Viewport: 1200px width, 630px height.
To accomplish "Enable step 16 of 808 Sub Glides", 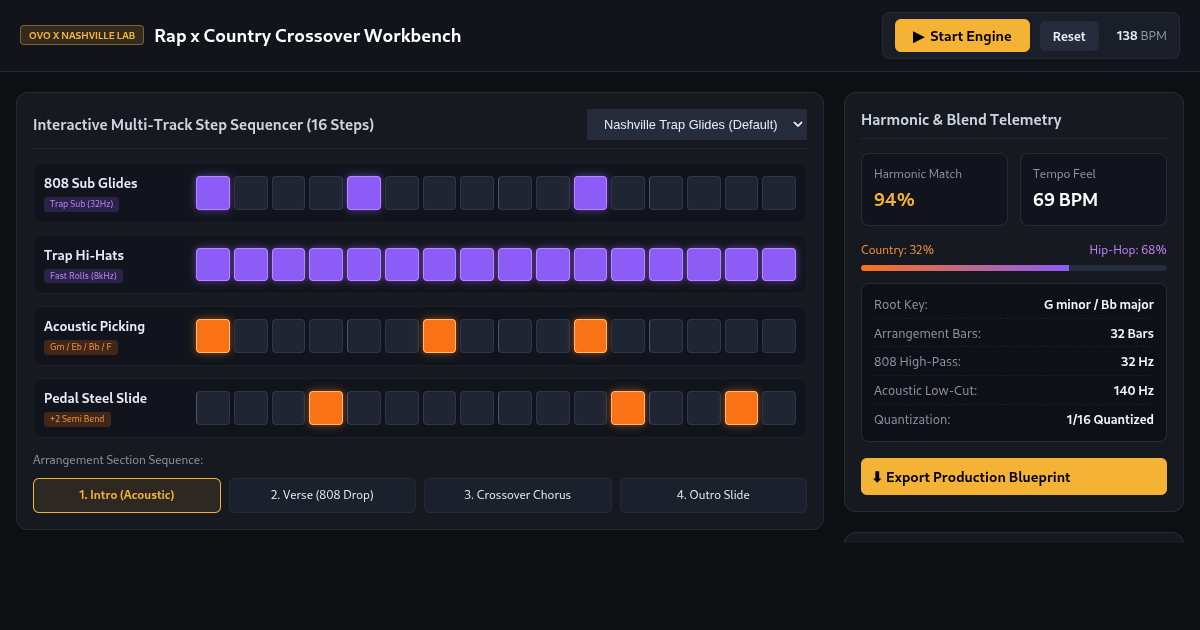I will [x=779, y=193].
